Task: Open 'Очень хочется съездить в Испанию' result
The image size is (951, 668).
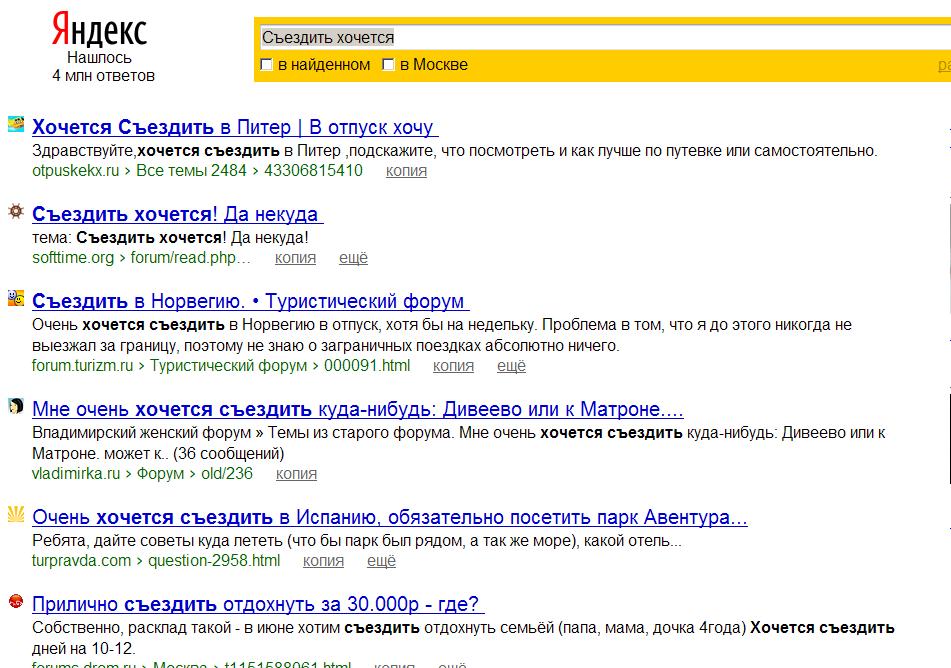Action: pos(389,517)
